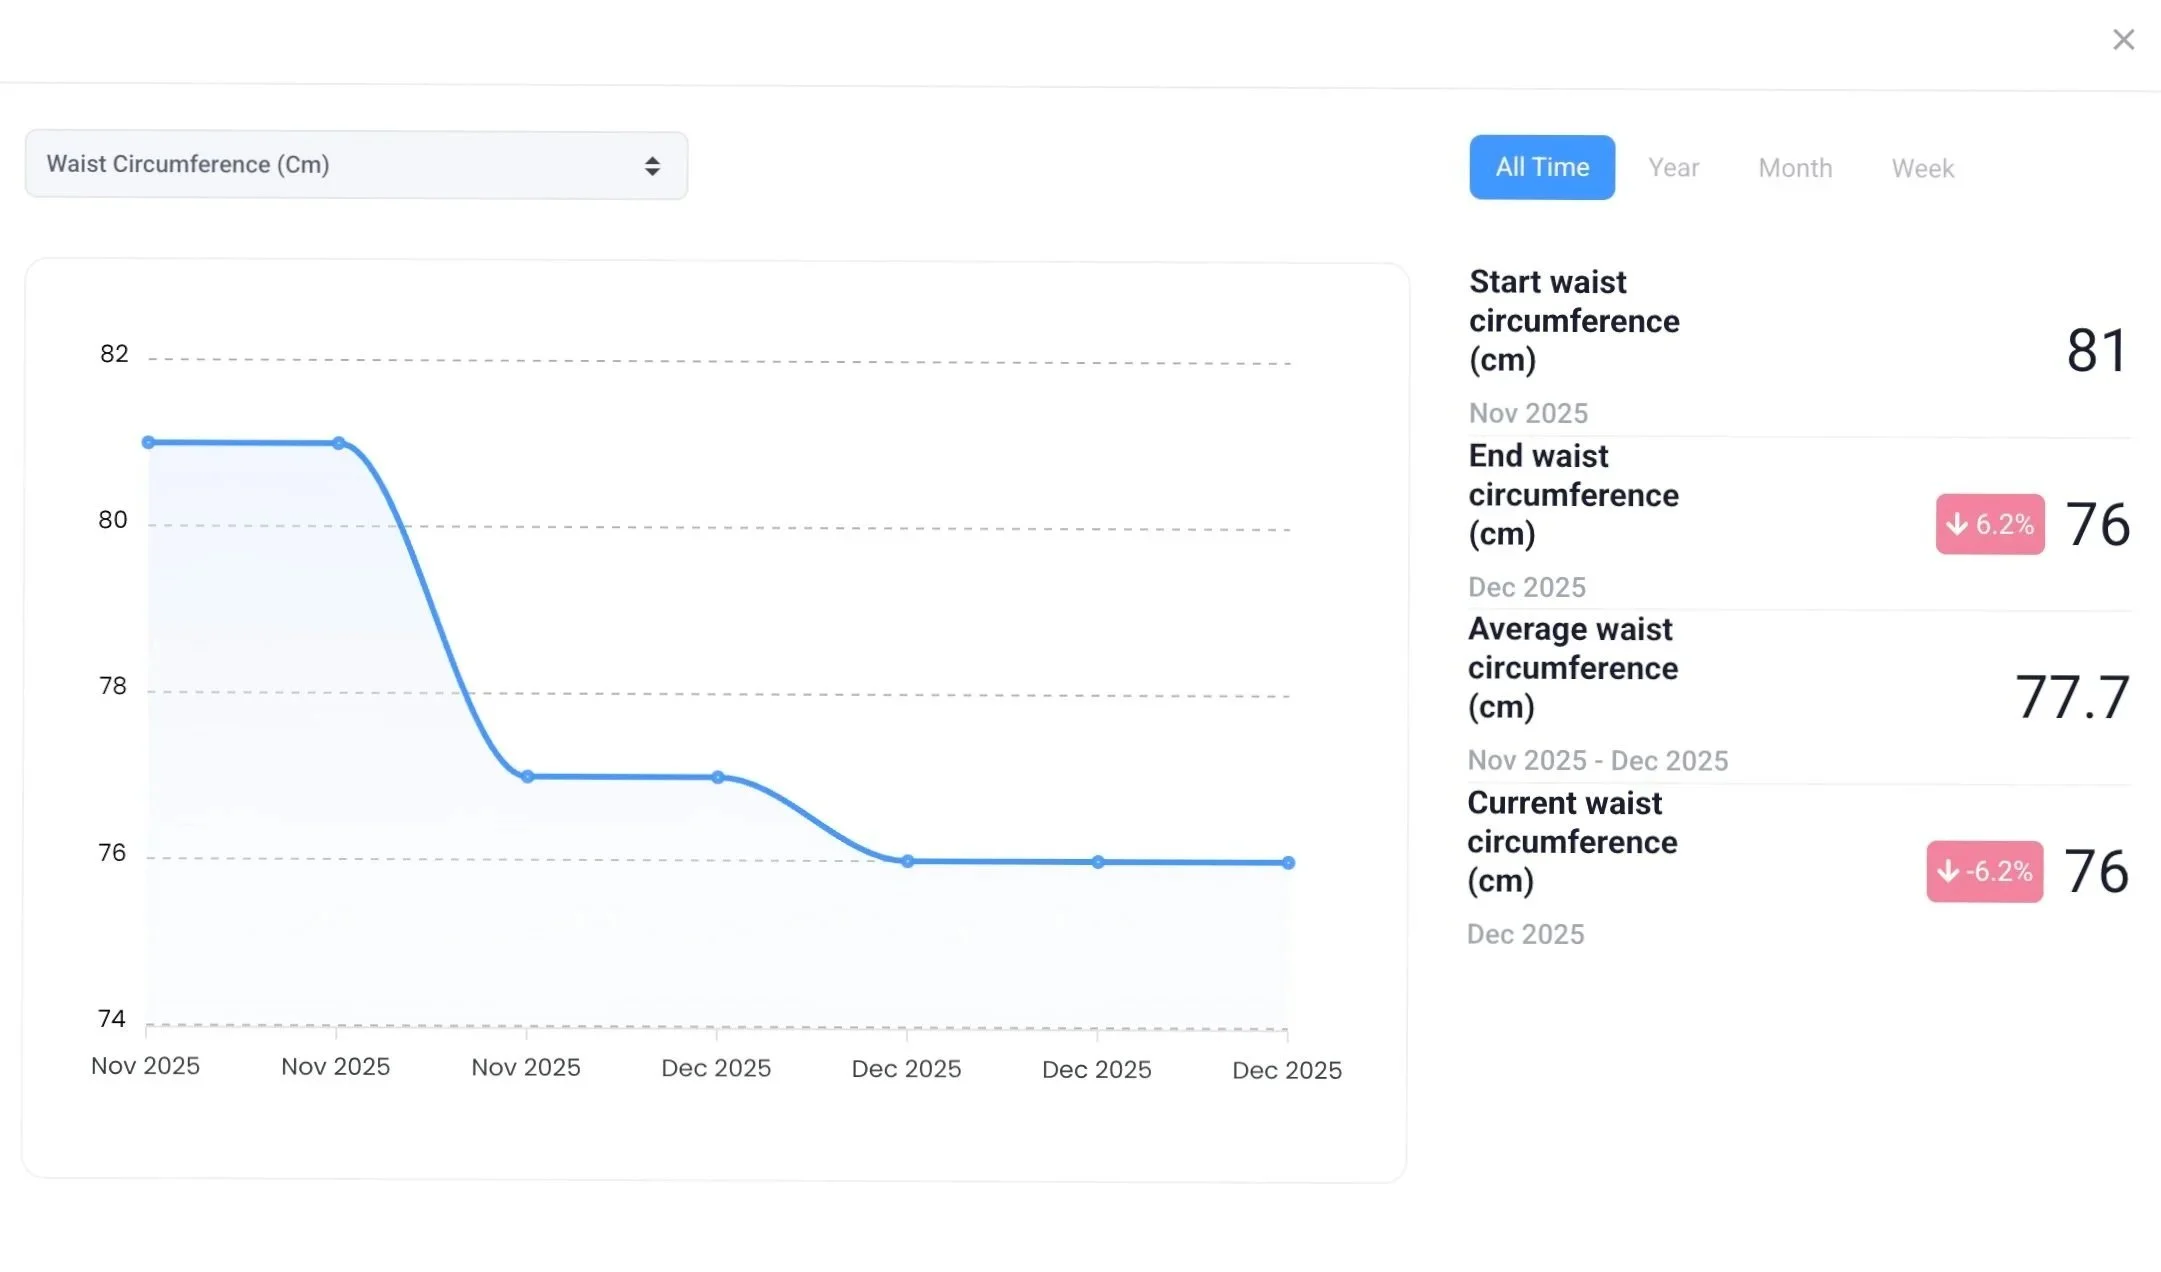Image resolution: width=2161 pixels, height=1272 pixels.
Task: Click the up-down arrows in the metric selector
Action: [x=652, y=166]
